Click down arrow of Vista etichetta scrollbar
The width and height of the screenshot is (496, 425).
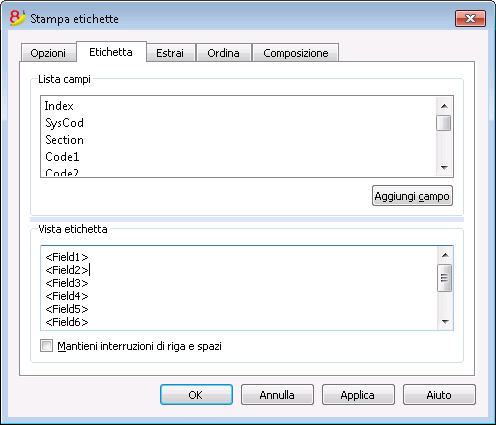pyautogui.click(x=445, y=321)
